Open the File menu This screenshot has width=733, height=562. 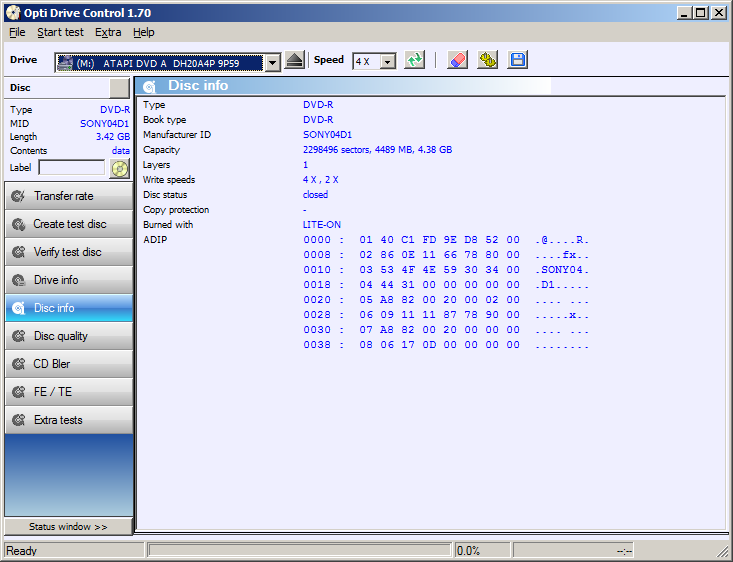point(17,32)
